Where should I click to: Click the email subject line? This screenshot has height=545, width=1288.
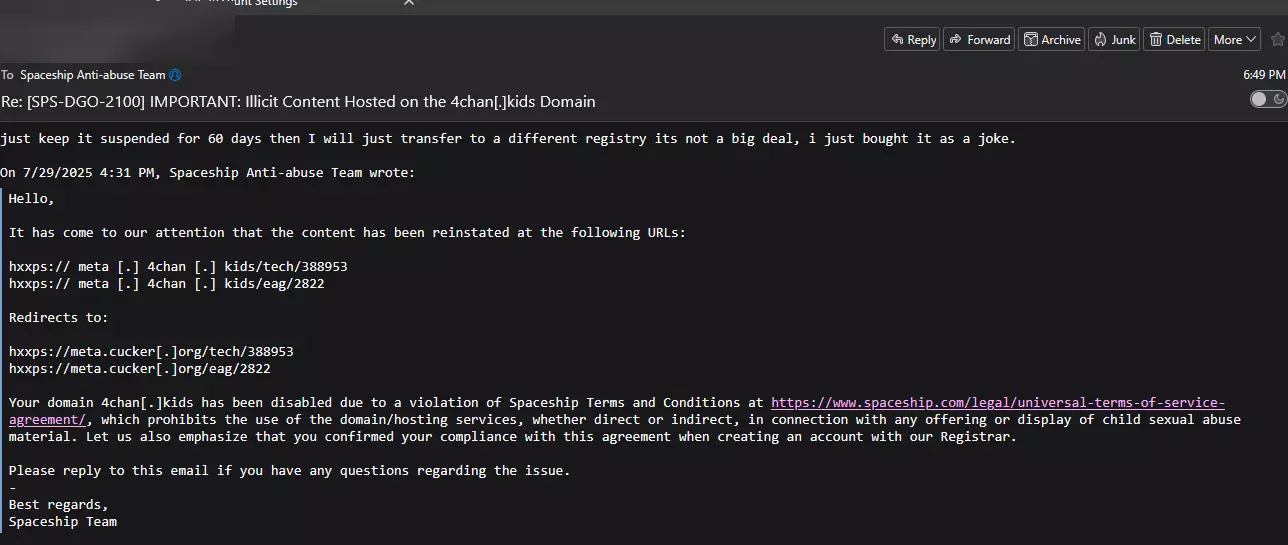pyautogui.click(x=298, y=102)
